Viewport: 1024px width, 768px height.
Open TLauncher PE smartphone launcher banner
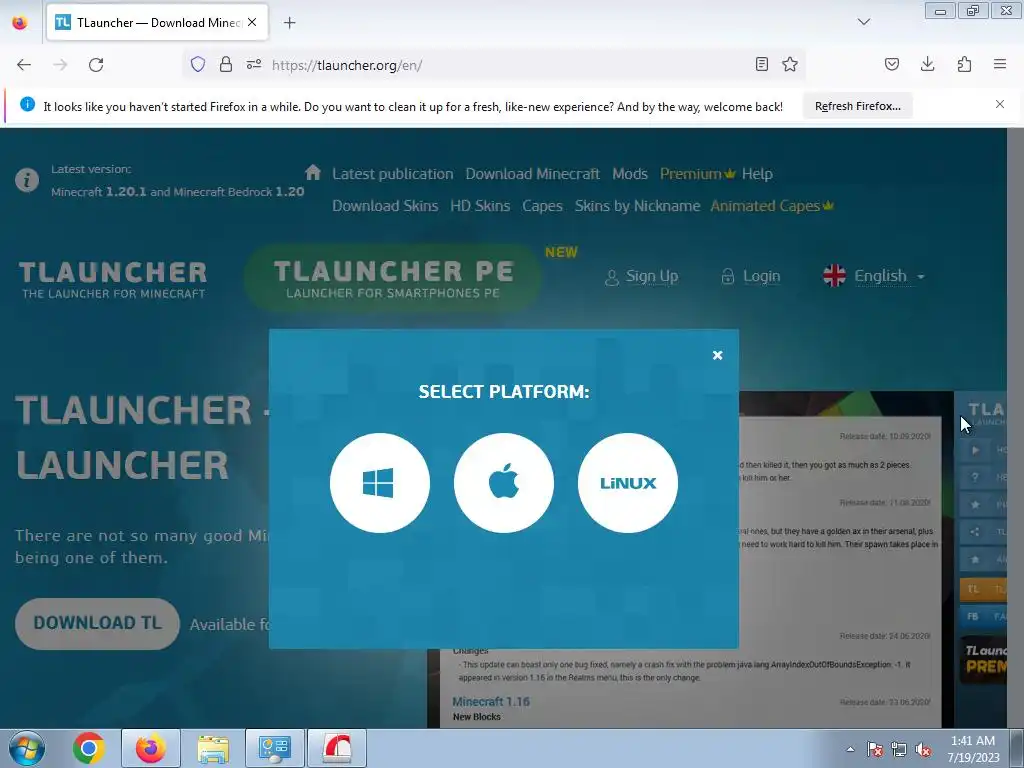click(393, 278)
